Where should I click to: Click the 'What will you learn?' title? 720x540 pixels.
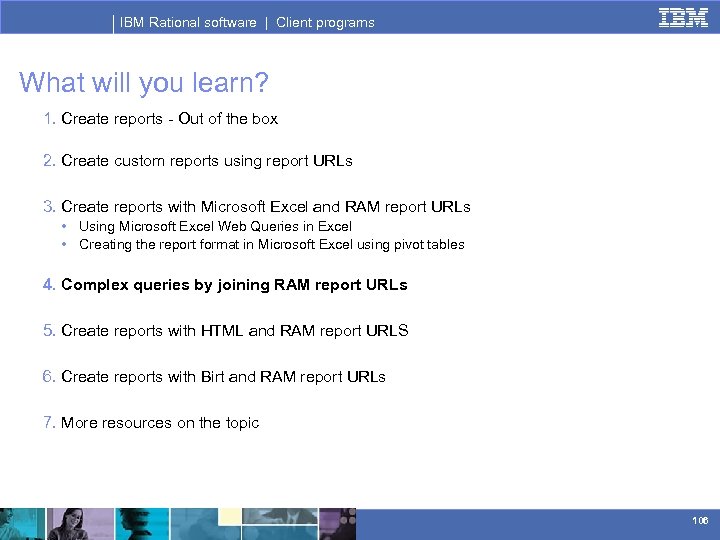coord(144,83)
